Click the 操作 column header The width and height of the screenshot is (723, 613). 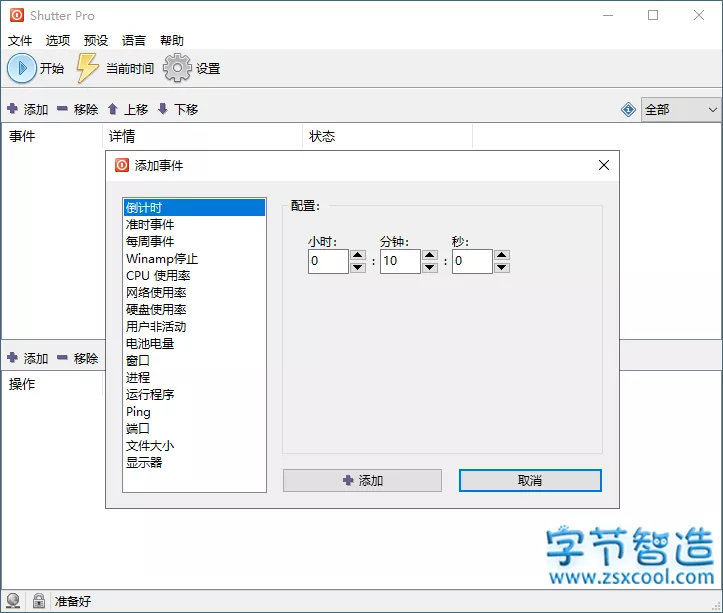(x=52, y=384)
